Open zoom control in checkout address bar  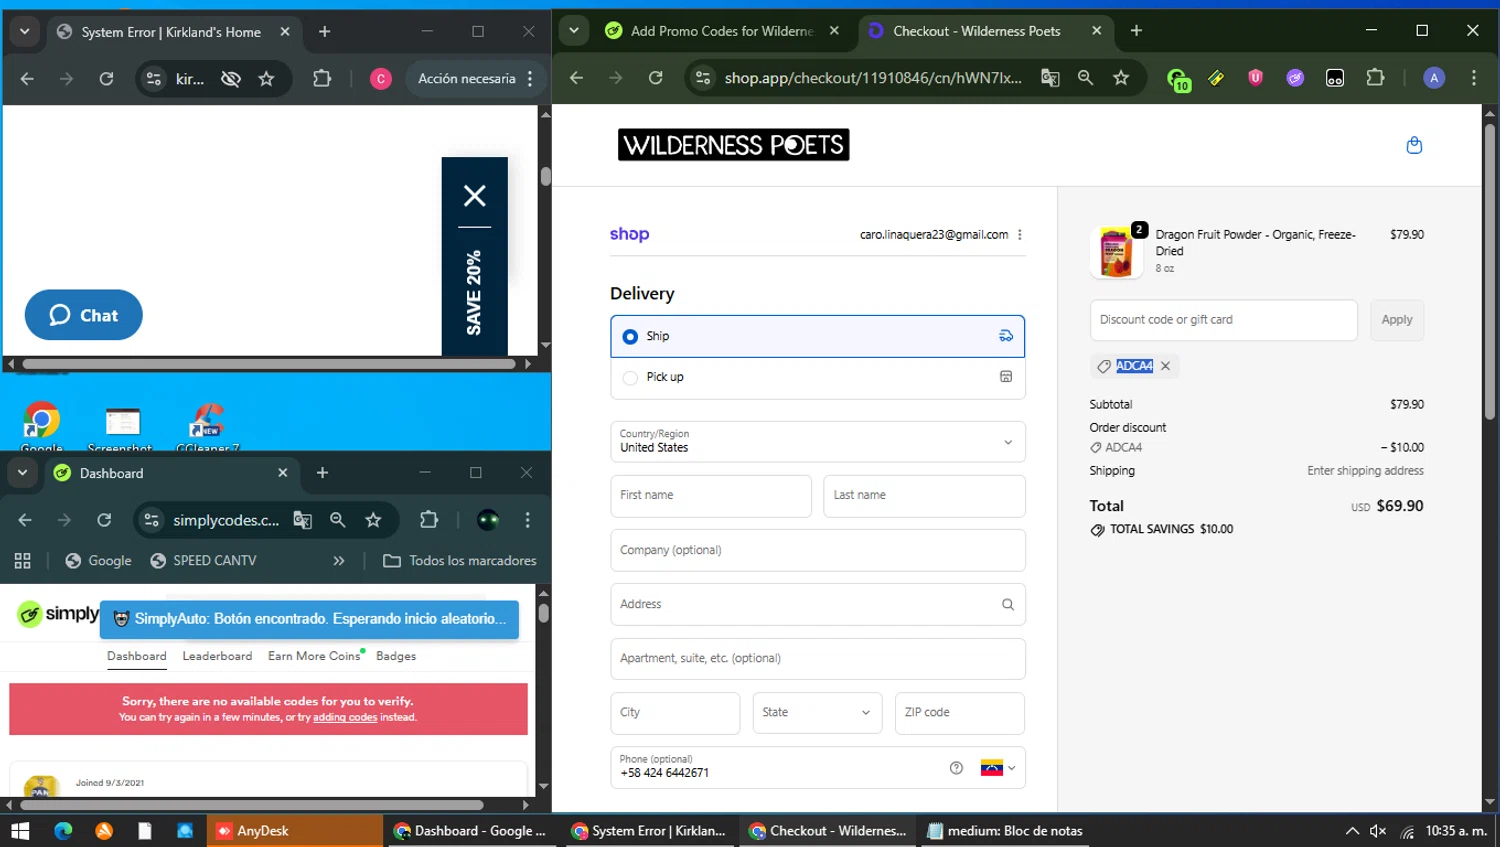[x=1085, y=78]
